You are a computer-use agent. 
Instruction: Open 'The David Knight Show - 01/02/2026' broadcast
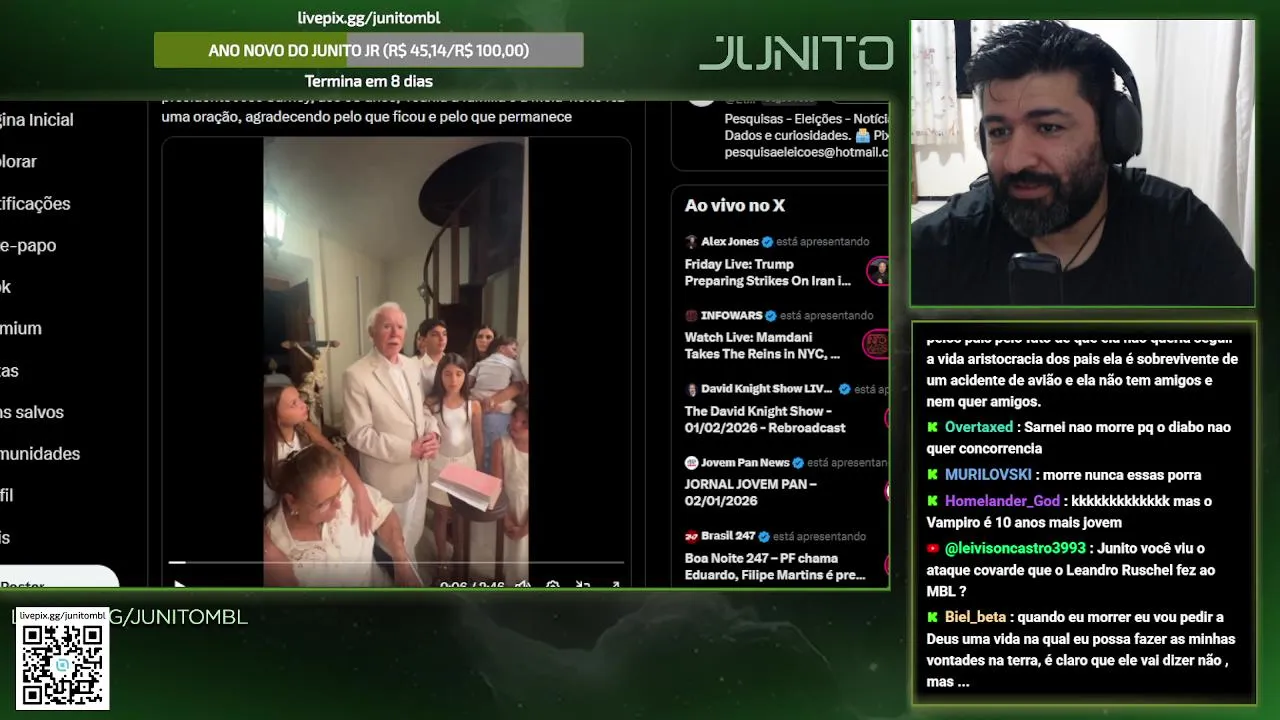(765, 419)
